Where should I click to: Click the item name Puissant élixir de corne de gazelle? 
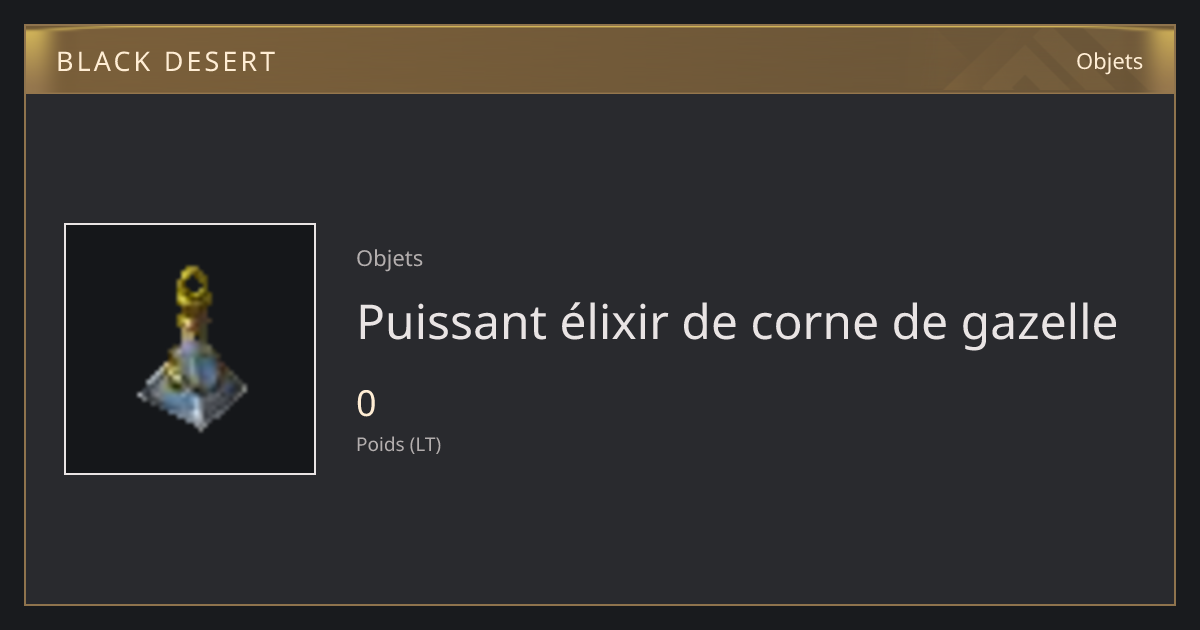[x=737, y=323]
